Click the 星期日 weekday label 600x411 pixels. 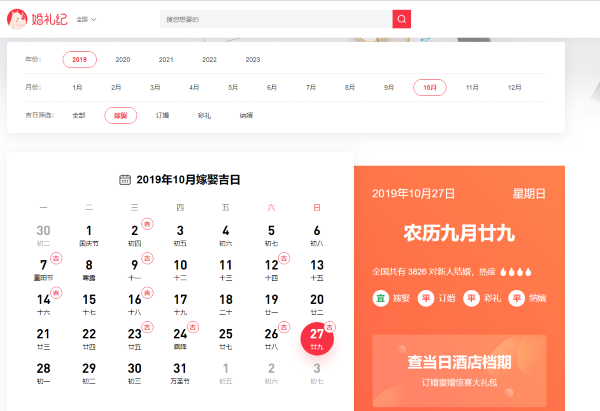529,194
